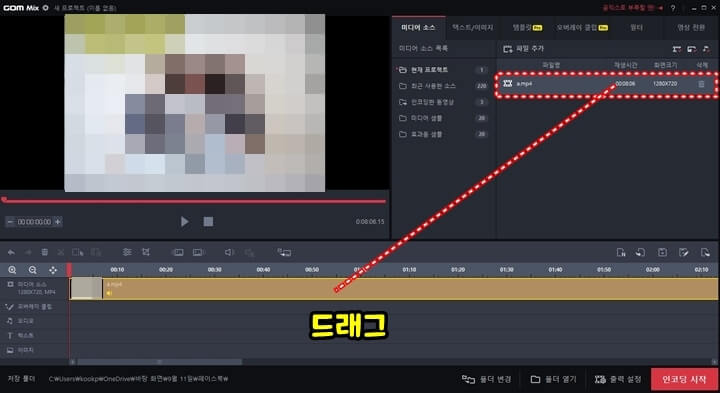Screen dimensions: 720x393
Task: Select the a.mp4 file row
Action: click(x=606, y=84)
